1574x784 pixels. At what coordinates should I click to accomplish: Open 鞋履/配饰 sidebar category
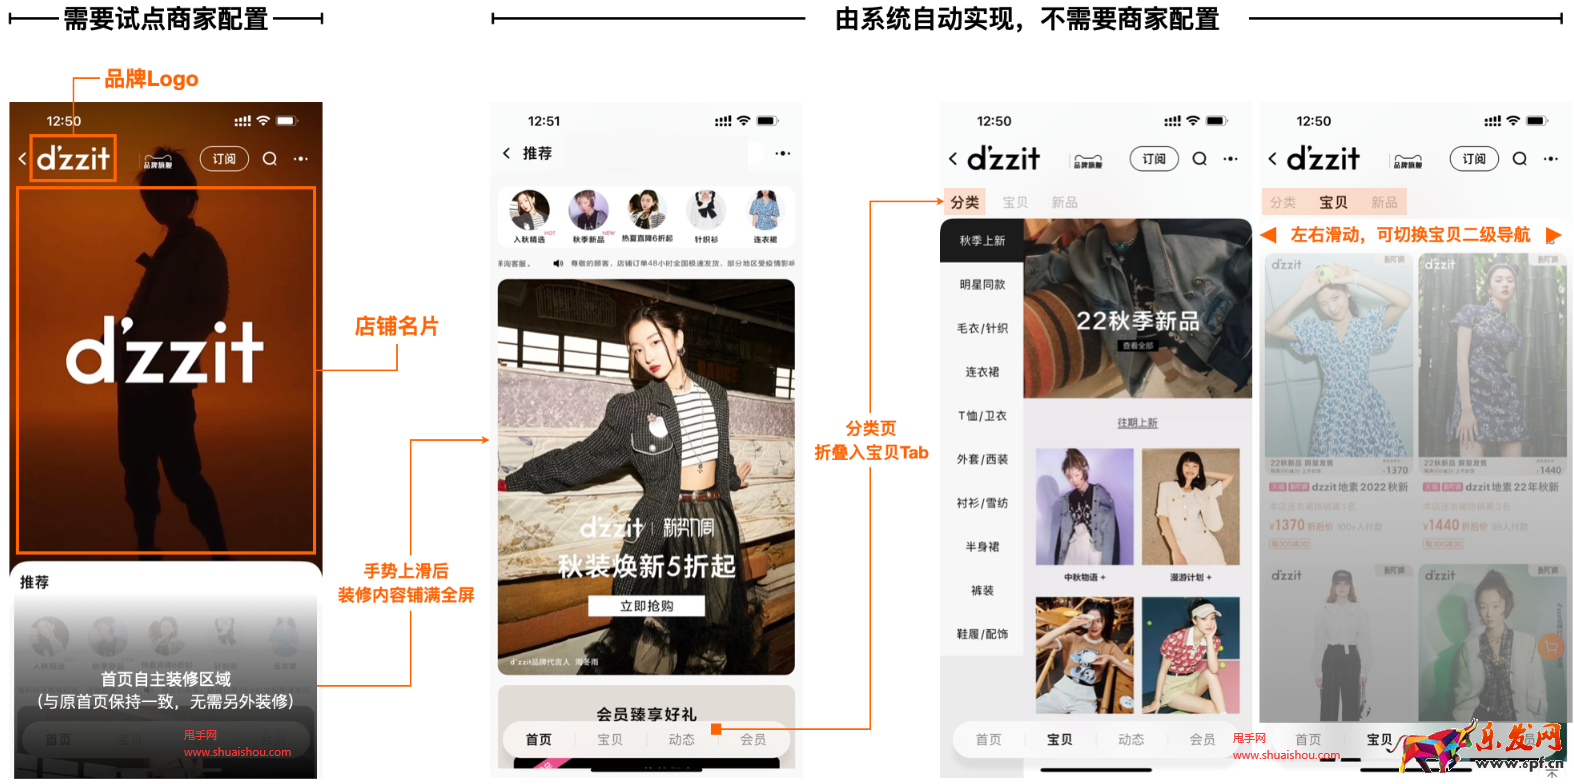[x=982, y=634]
